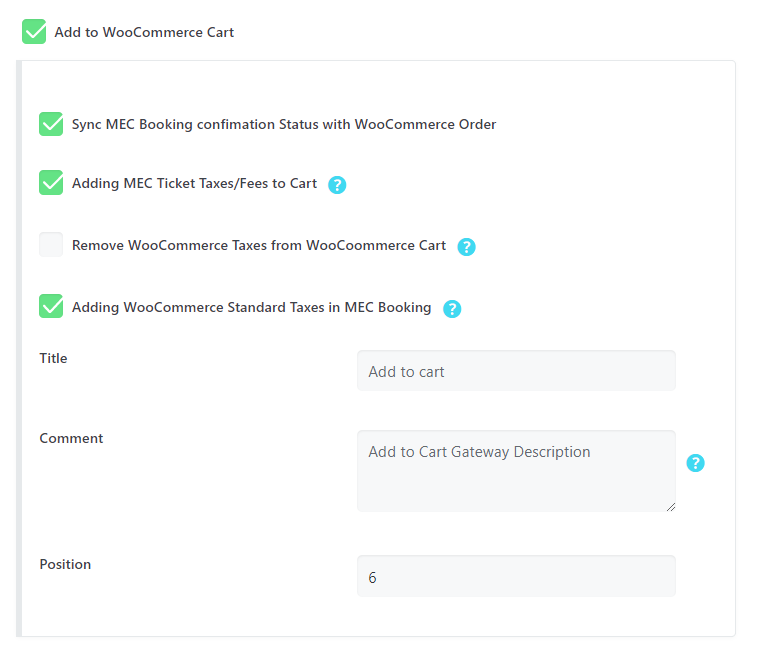Click Adding WooCommerce Standard Taxes label text
761x660 pixels.
coord(251,308)
